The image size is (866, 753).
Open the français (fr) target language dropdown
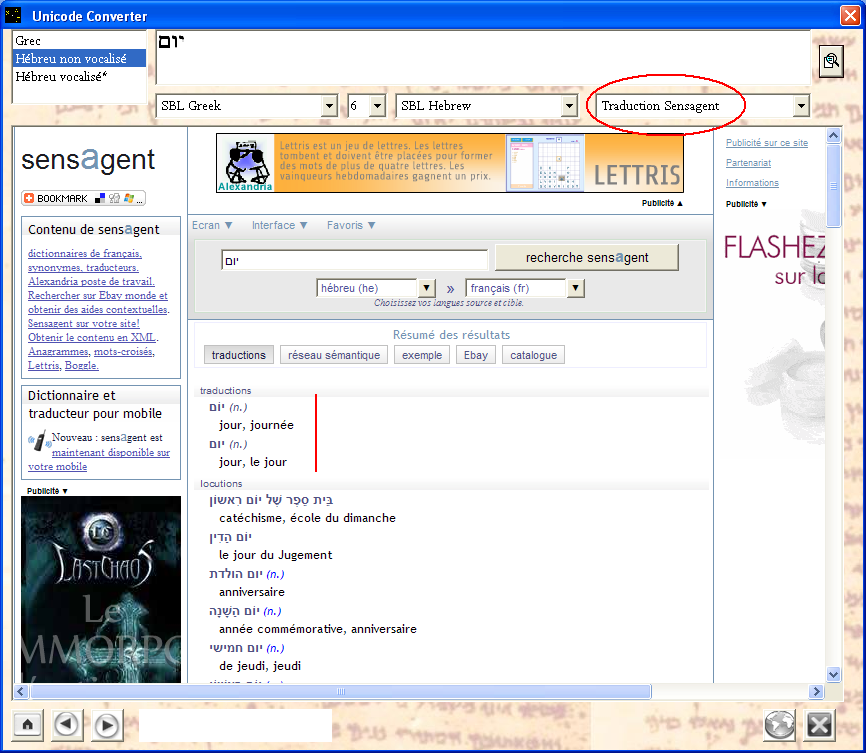[x=575, y=288]
